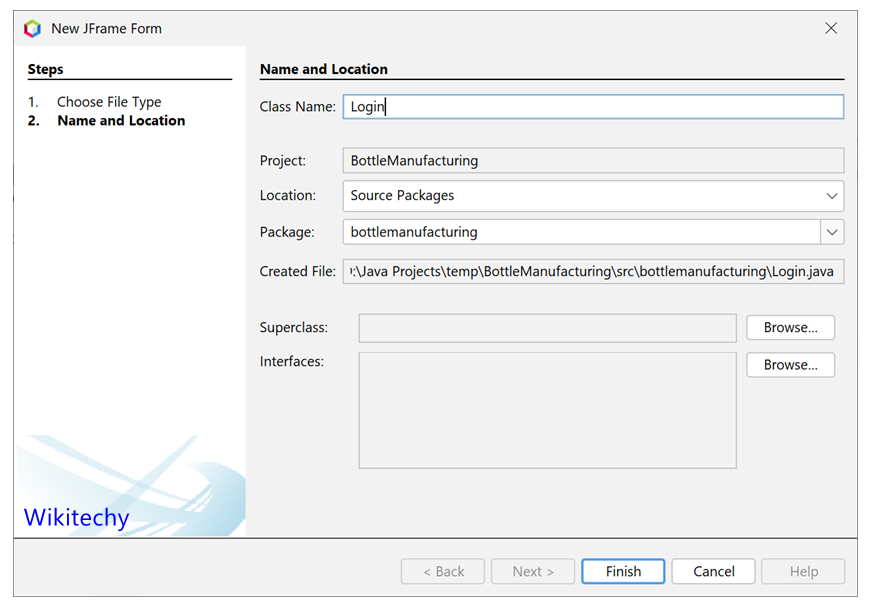
Task: Open the Help button
Action: pyautogui.click(x=803, y=571)
